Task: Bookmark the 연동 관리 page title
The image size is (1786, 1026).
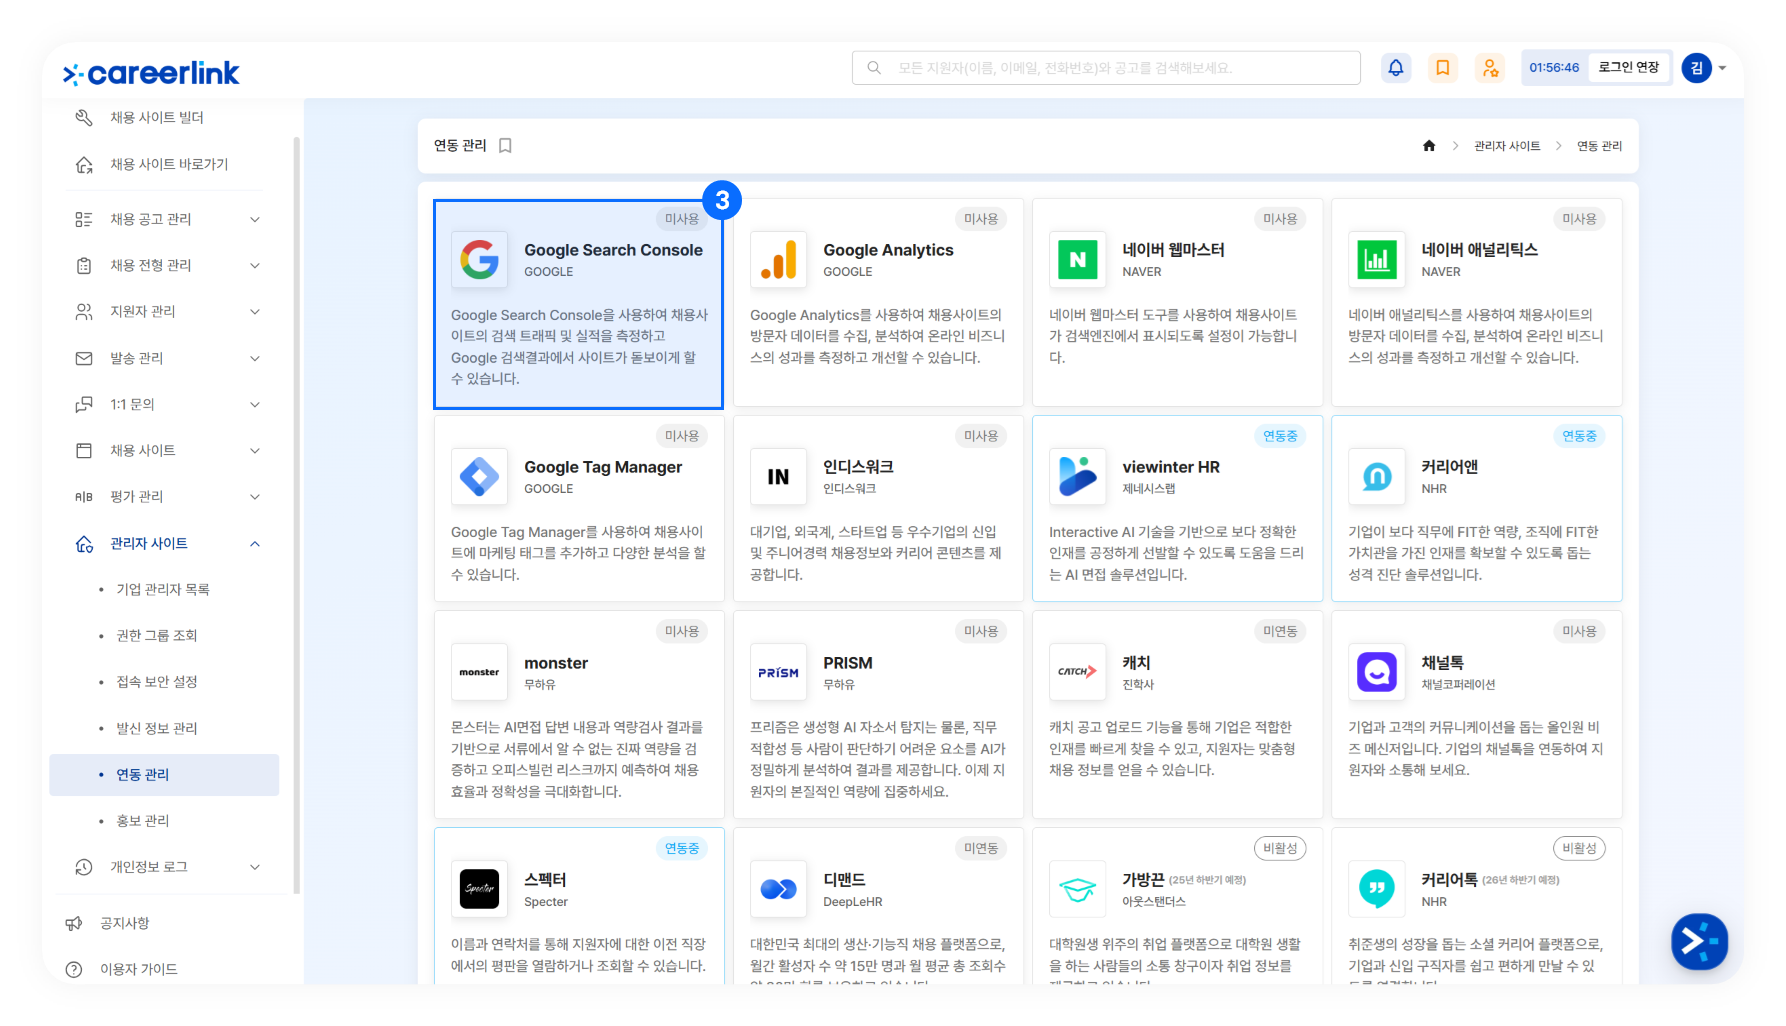Action: (x=506, y=146)
